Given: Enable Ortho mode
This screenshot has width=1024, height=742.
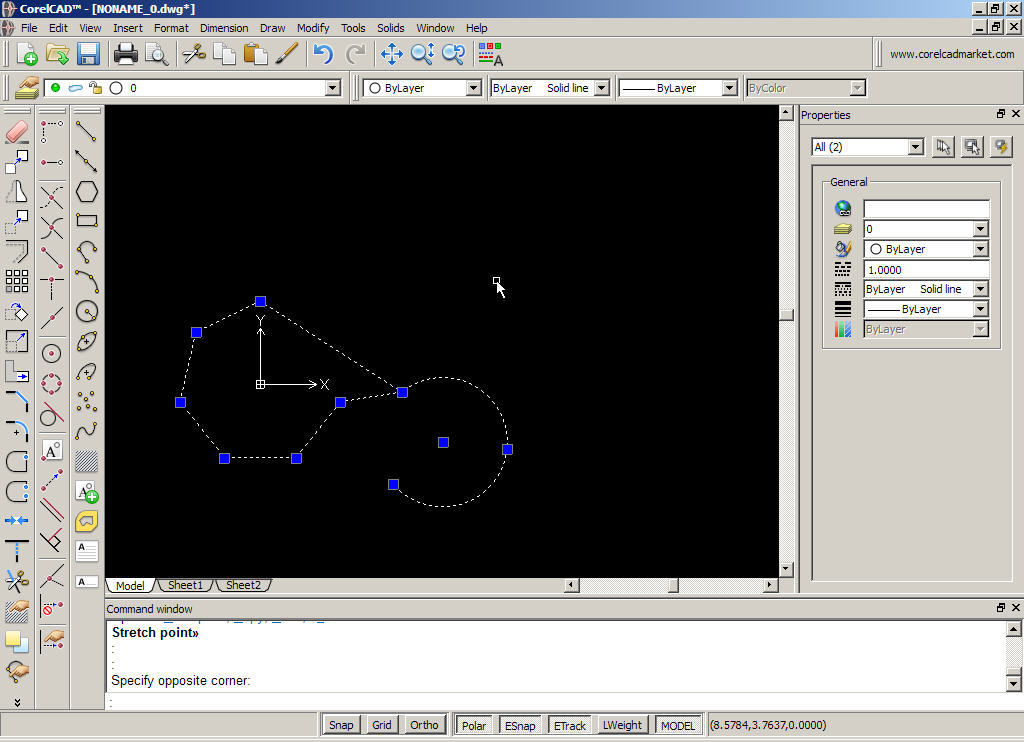Looking at the screenshot, I should [x=423, y=724].
